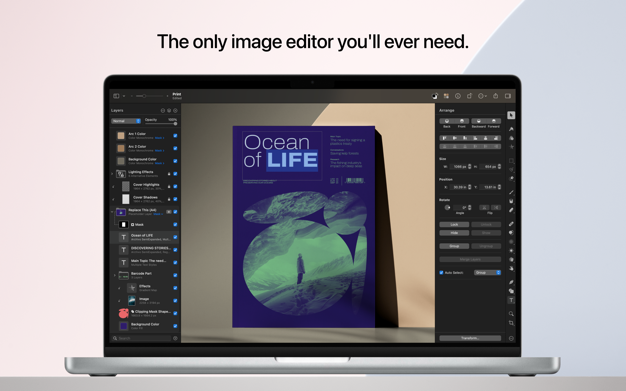Select the Zoom magnifier tool
Screen dimensions: 626x391
click(x=511, y=314)
